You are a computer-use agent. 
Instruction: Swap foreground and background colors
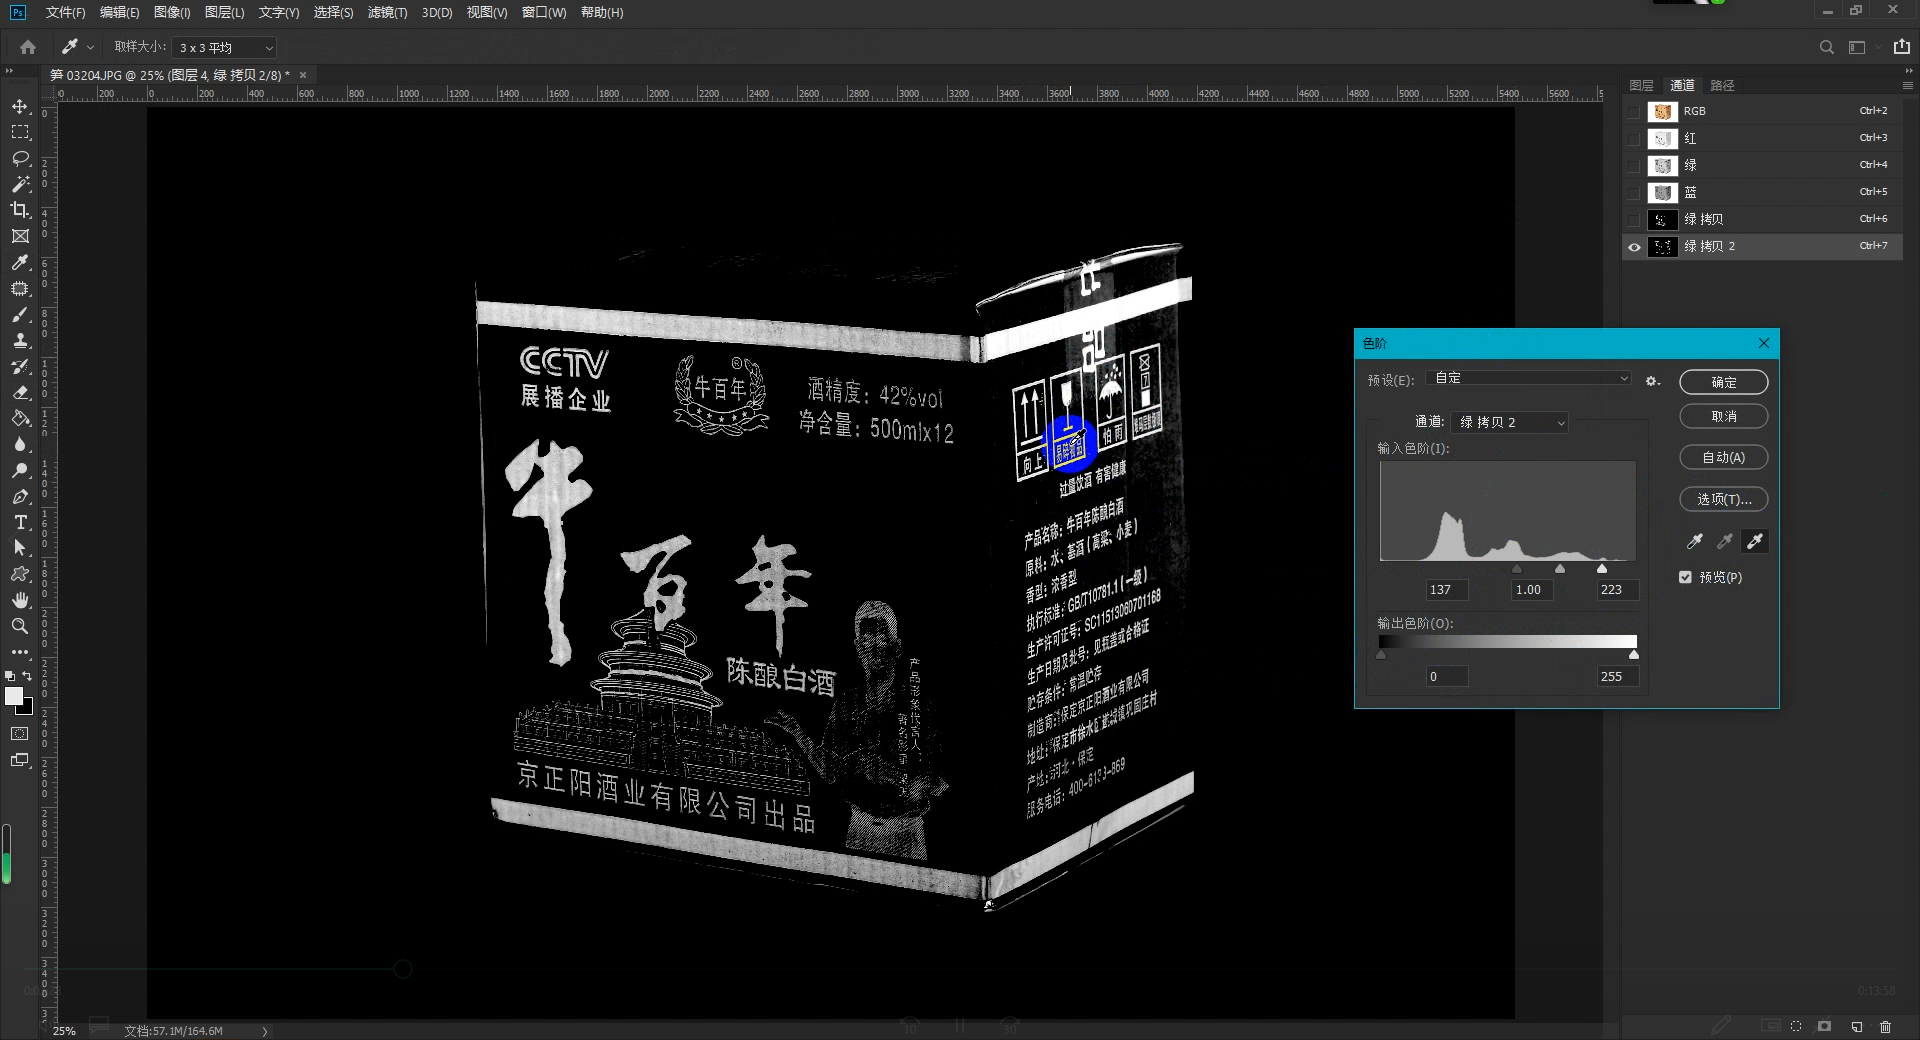[x=28, y=676]
